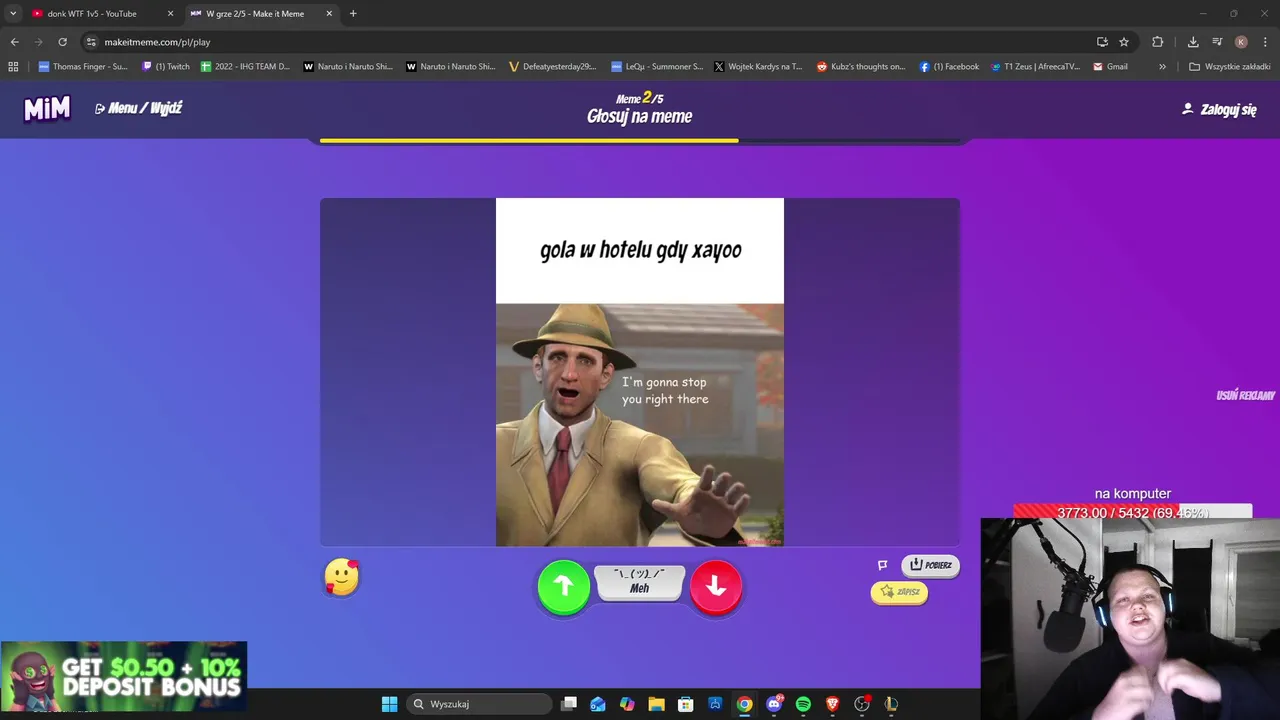Expand hidden bookmarks chevron
The height and width of the screenshot is (720, 1280).
click(x=1162, y=67)
